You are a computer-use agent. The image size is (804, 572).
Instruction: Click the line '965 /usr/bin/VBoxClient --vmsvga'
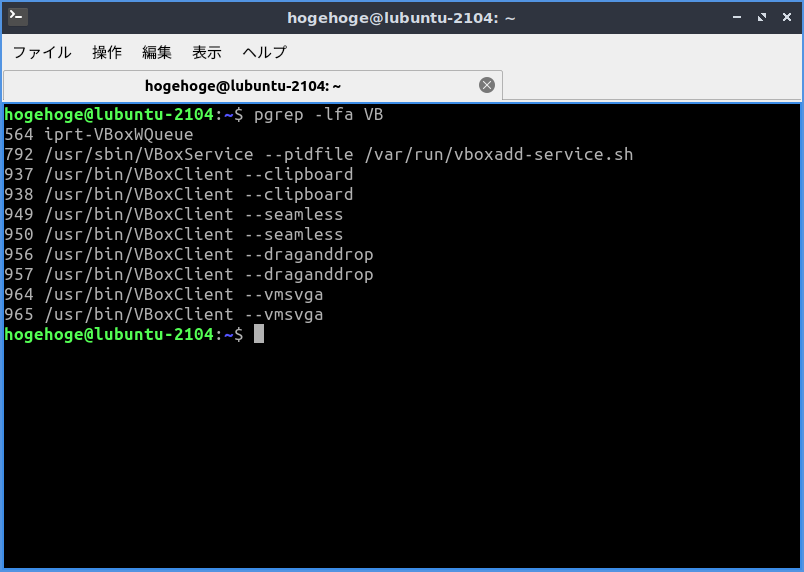[x=164, y=314]
